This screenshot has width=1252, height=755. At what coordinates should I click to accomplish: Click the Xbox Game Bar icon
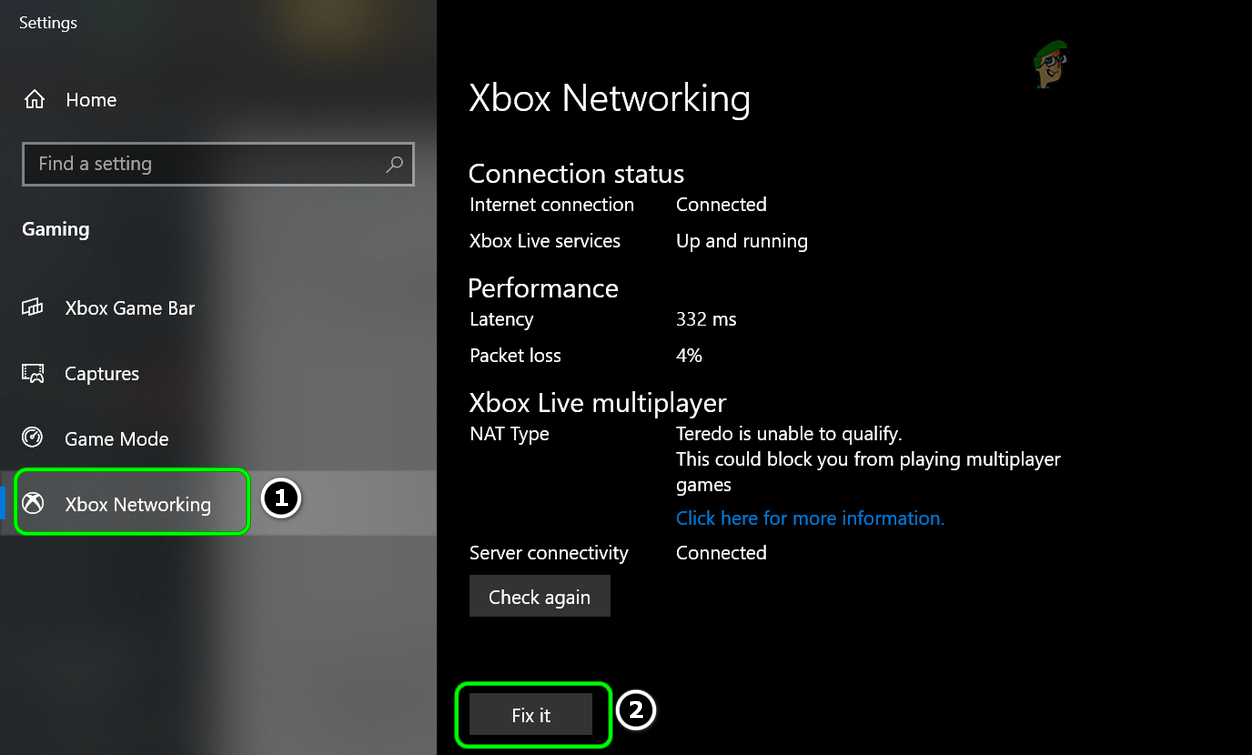click(x=33, y=308)
